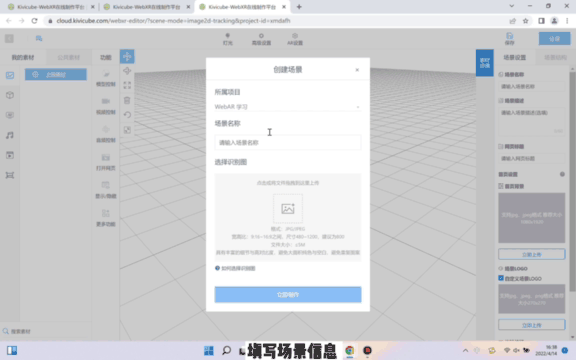Switch to the second Kivicube browser tab

click(147, 7)
